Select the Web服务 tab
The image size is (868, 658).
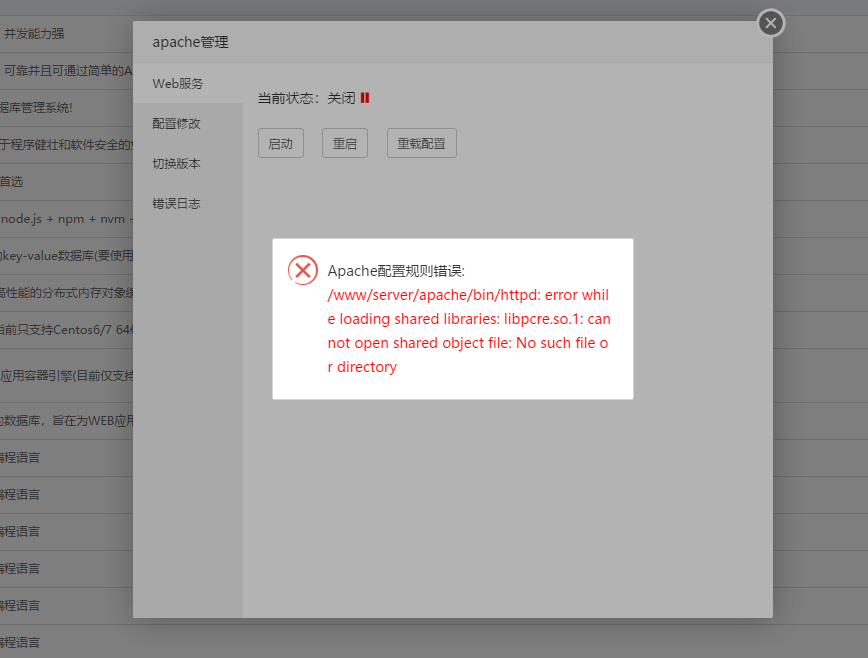[x=188, y=84]
